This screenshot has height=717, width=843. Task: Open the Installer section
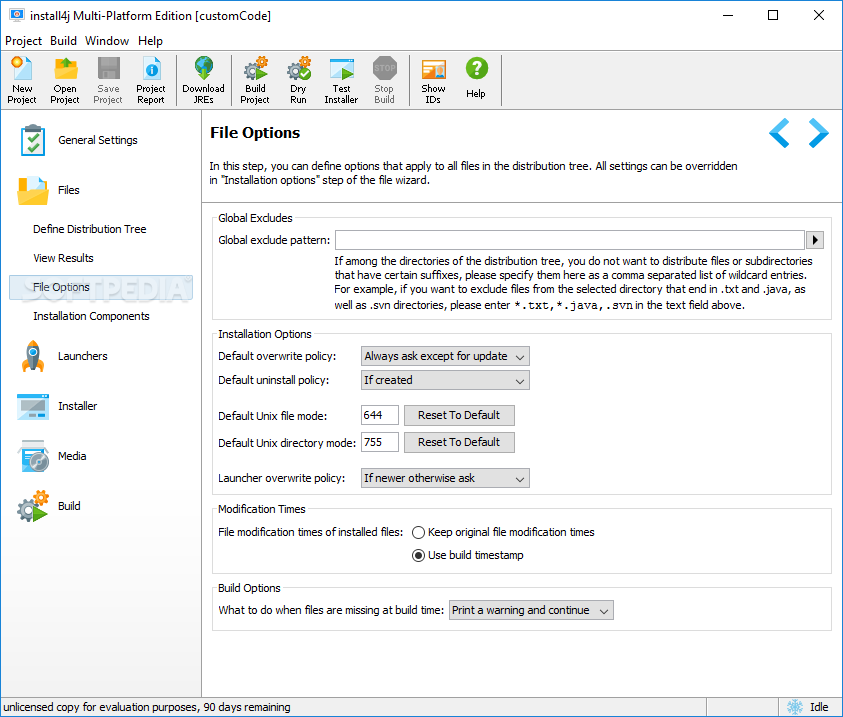(x=58, y=406)
